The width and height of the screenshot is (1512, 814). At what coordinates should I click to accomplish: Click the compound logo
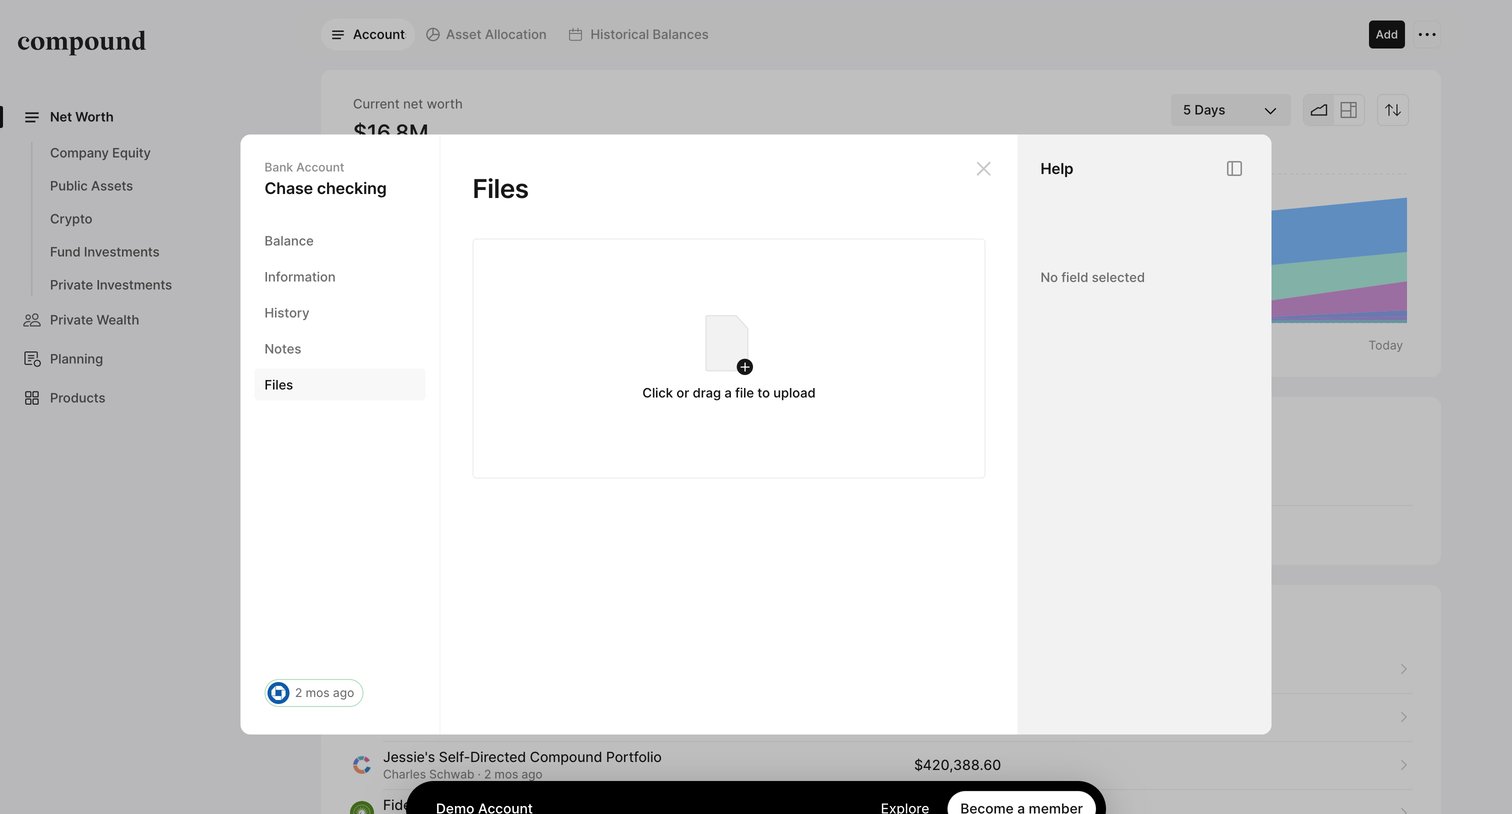82,41
